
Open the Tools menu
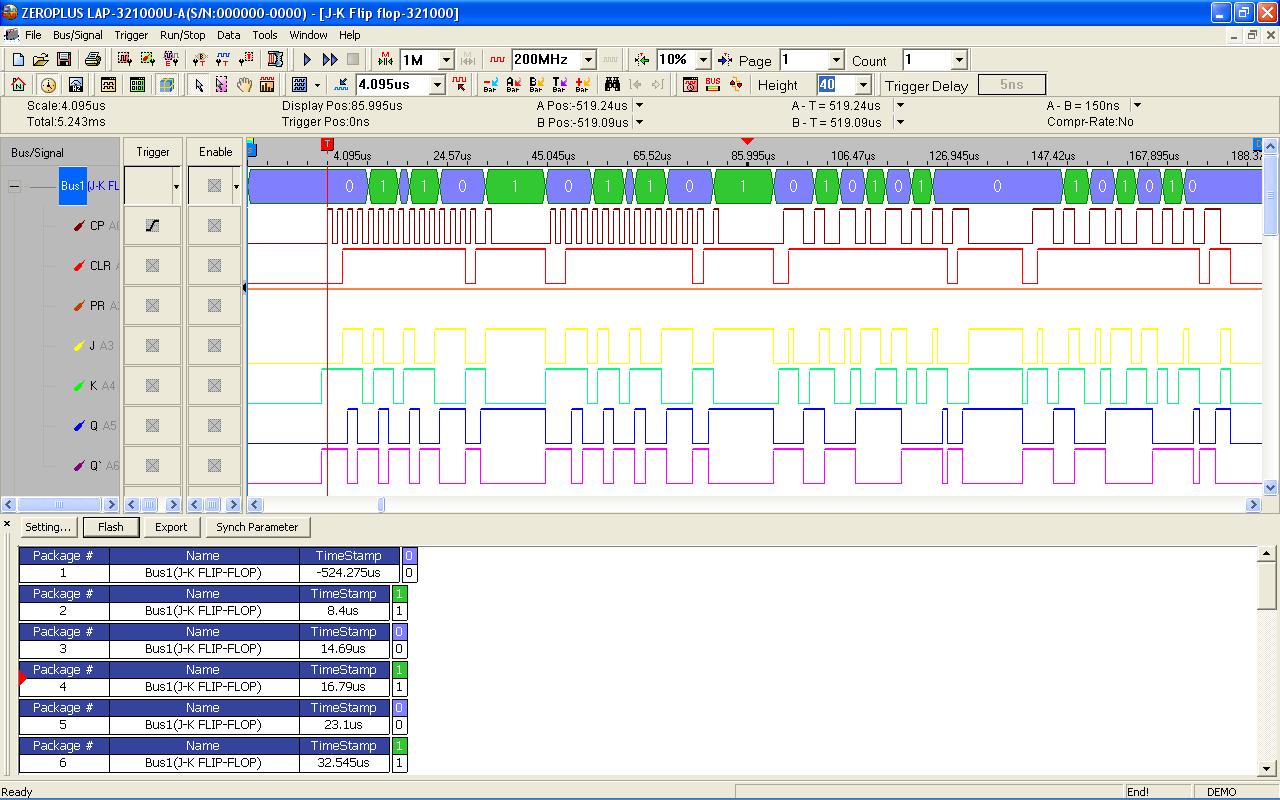(265, 35)
